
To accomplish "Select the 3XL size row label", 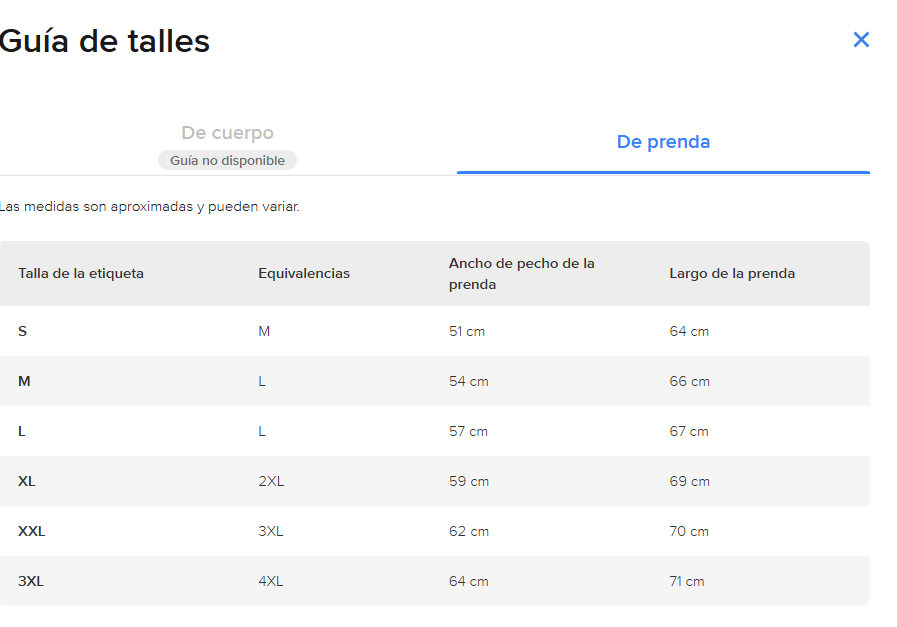I will coord(31,581).
